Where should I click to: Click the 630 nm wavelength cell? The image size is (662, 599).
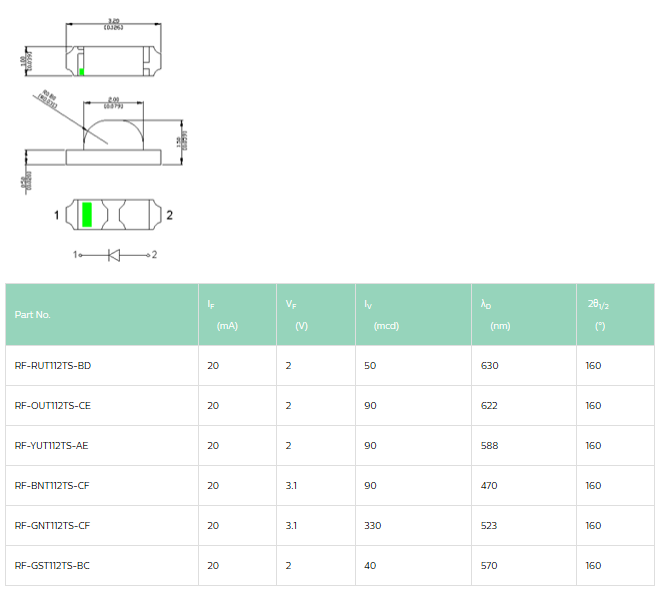[489, 366]
